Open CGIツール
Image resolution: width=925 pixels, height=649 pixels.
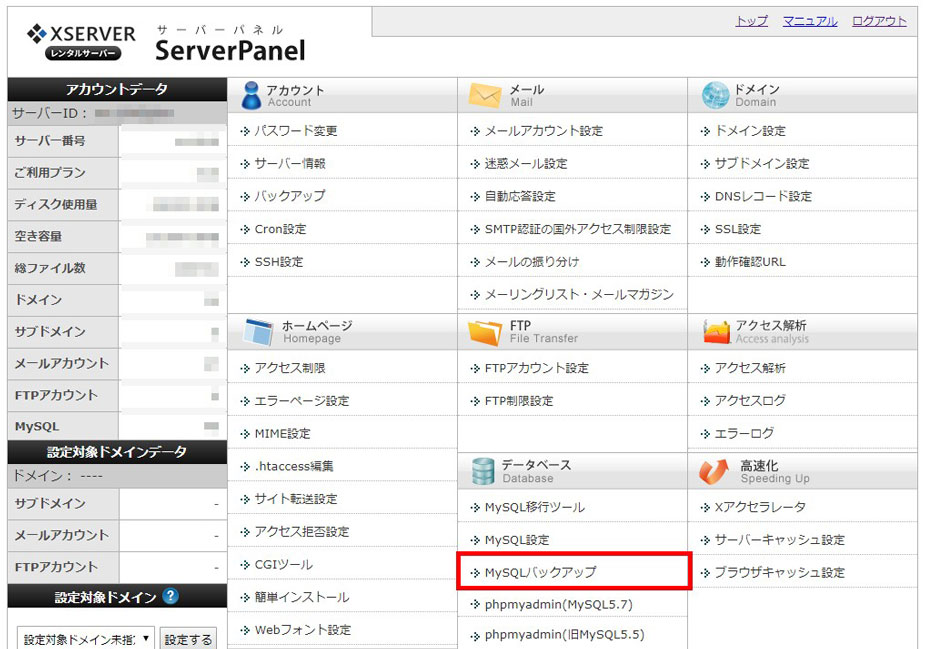[x=284, y=565]
